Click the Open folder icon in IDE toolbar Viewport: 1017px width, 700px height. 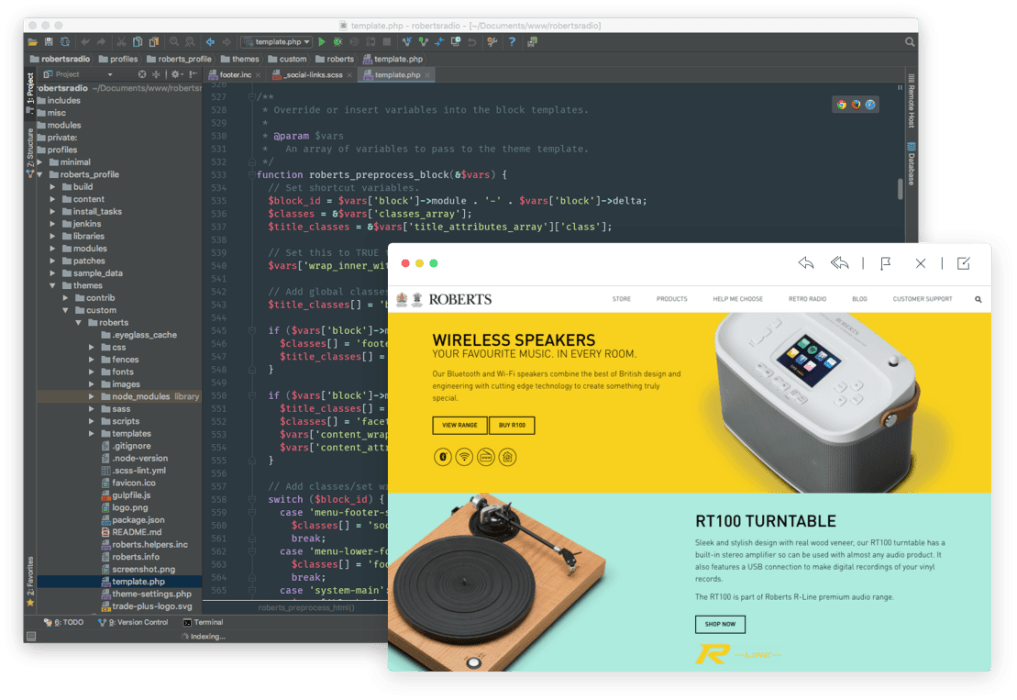32,42
